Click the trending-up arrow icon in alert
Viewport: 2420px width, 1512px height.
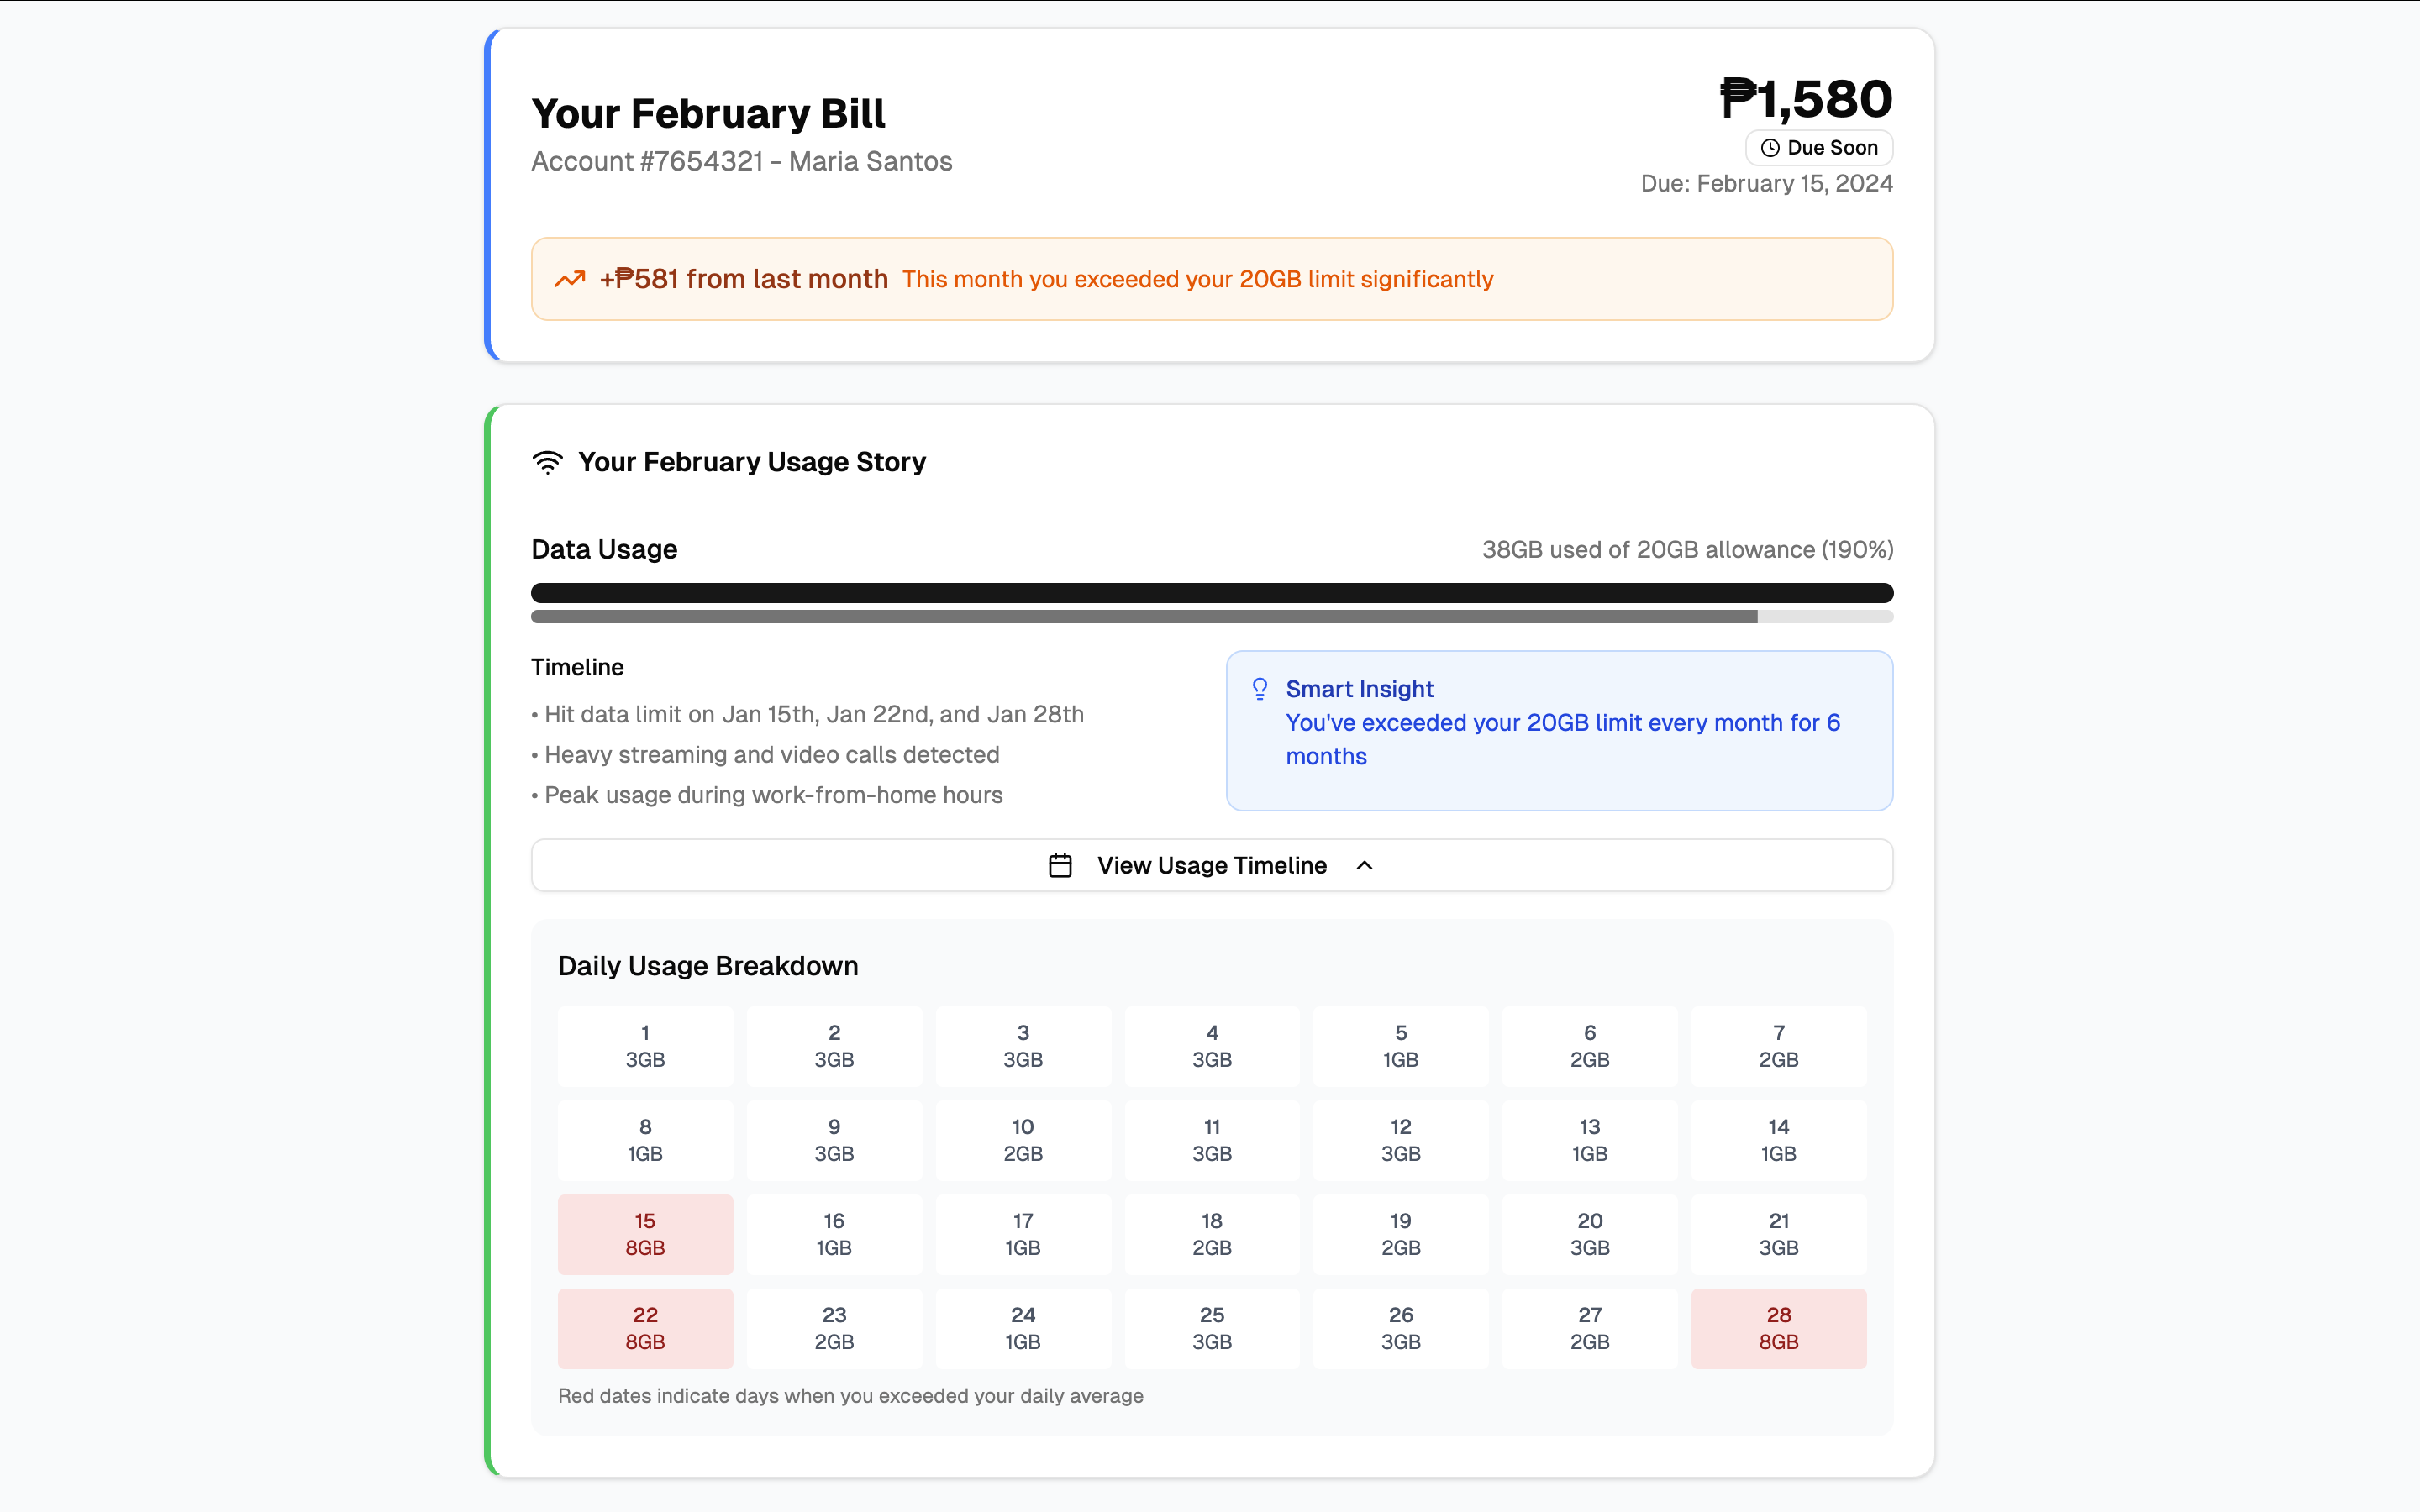click(570, 279)
